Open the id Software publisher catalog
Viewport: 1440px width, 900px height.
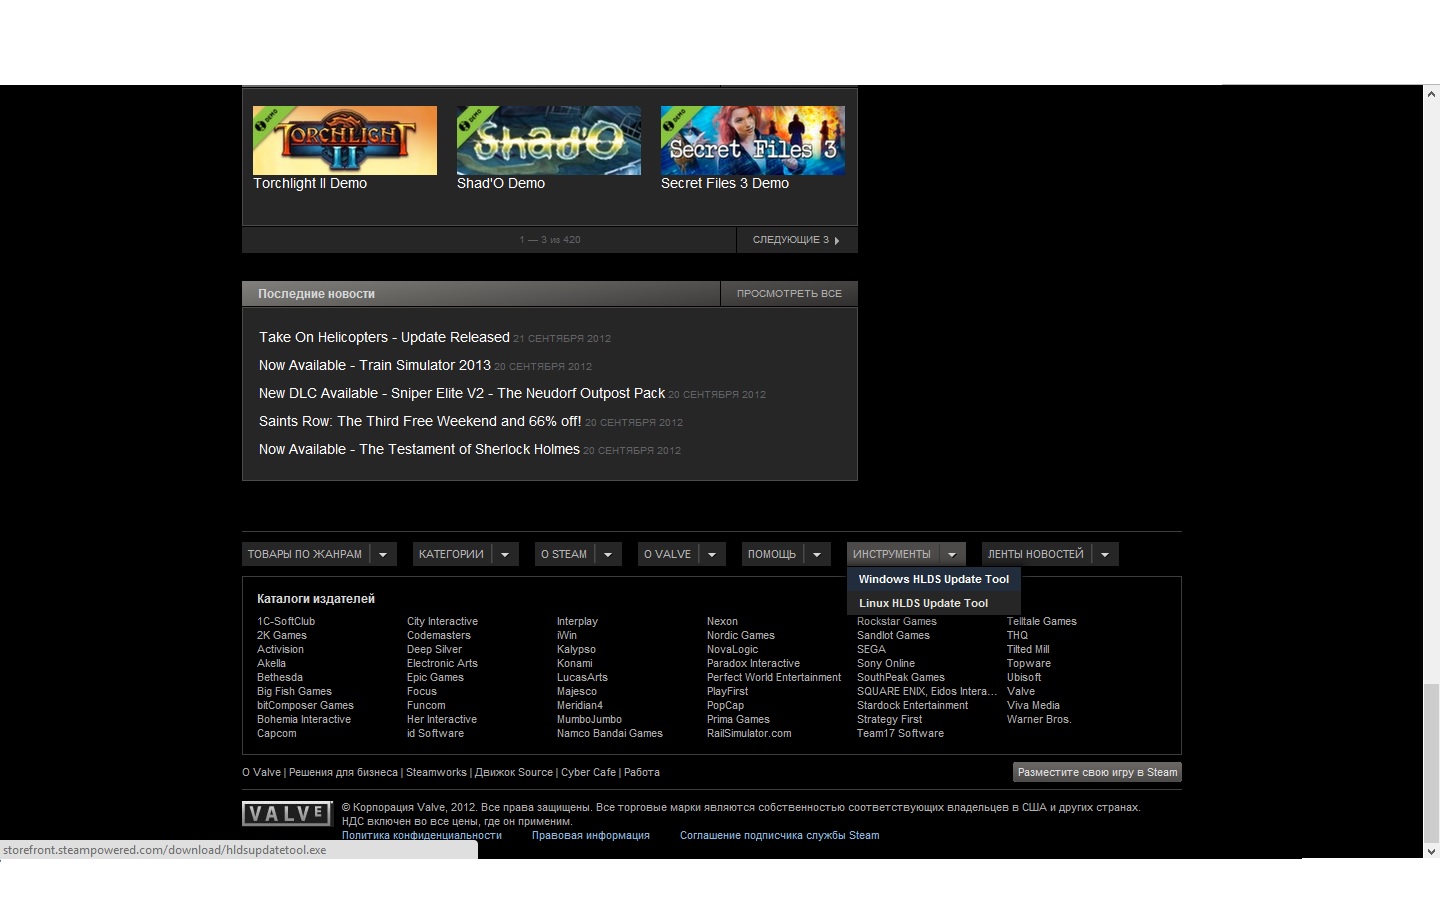[x=435, y=733]
